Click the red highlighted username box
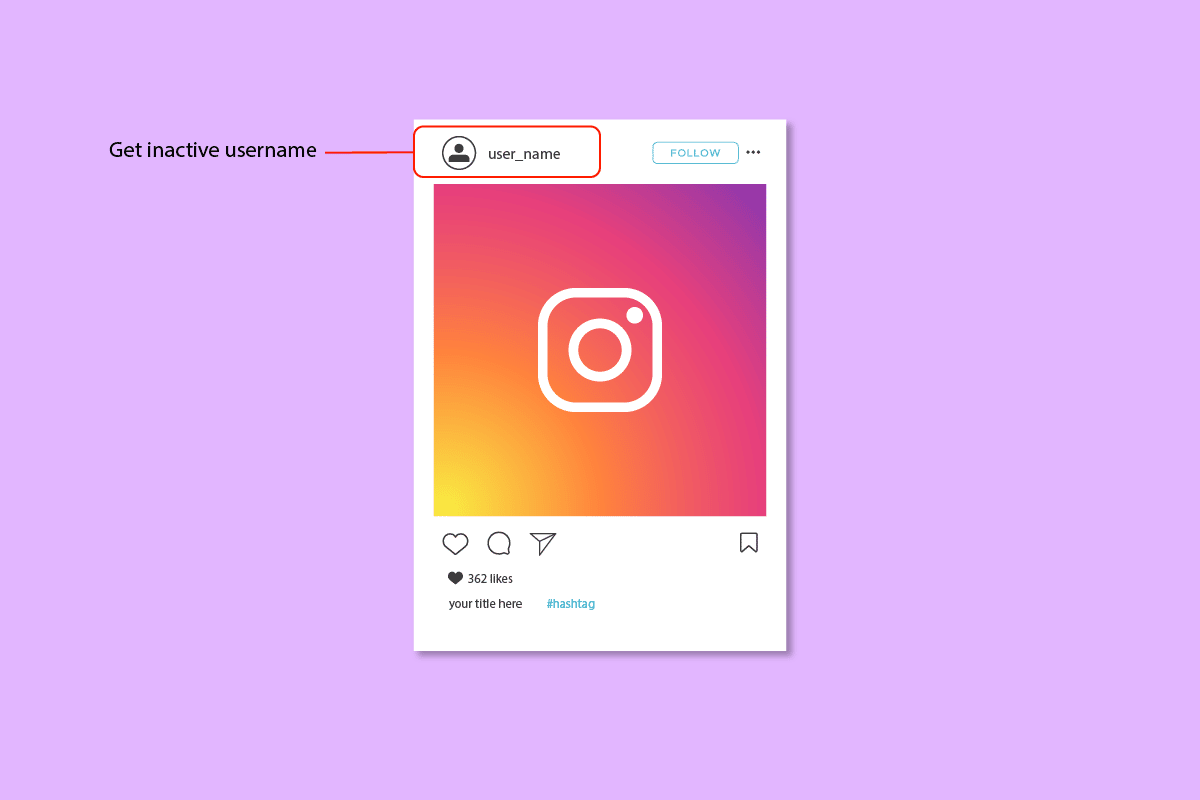 (507, 152)
